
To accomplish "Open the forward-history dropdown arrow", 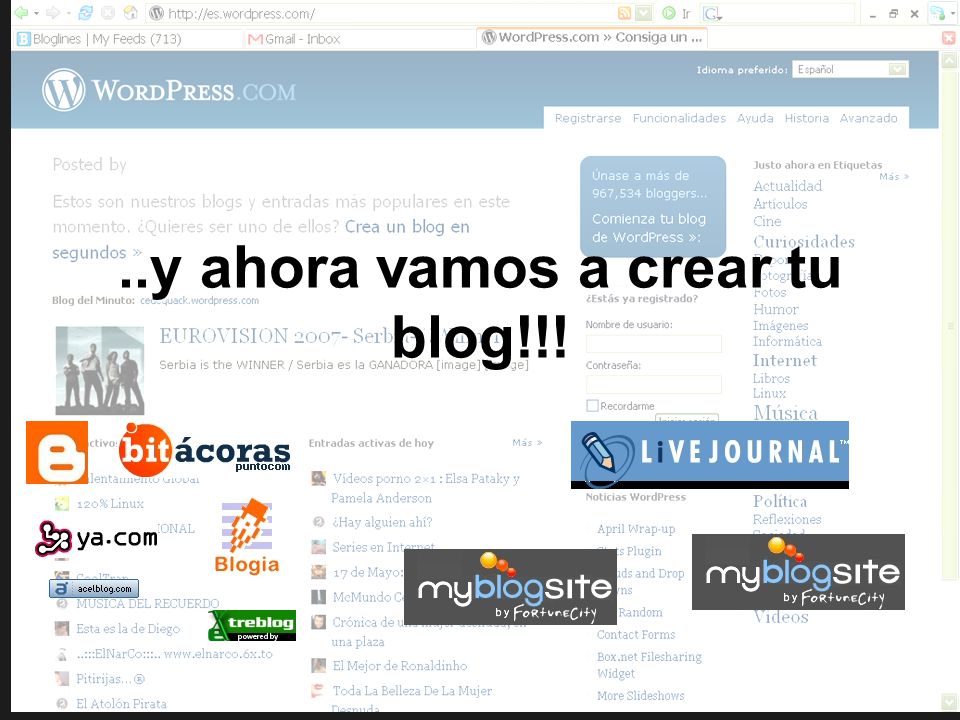I will [x=68, y=13].
